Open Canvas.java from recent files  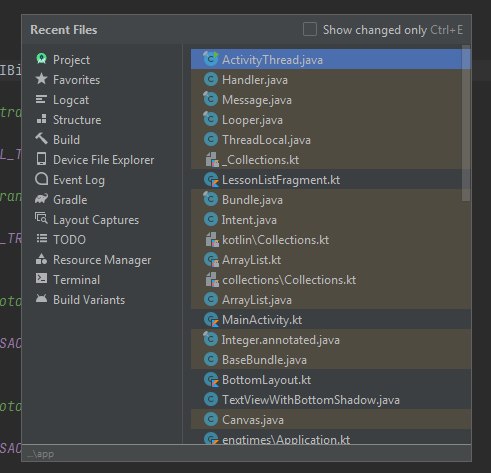tap(330, 419)
